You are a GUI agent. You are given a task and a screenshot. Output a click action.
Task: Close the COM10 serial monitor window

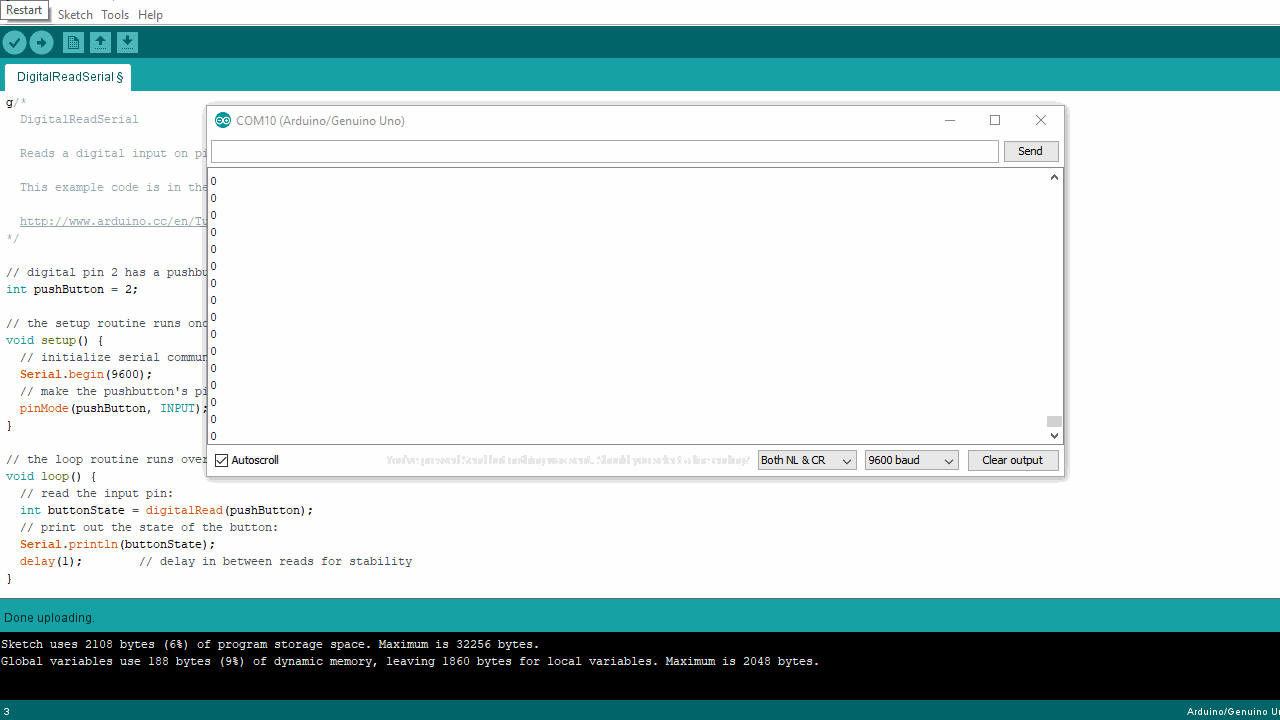click(1041, 121)
